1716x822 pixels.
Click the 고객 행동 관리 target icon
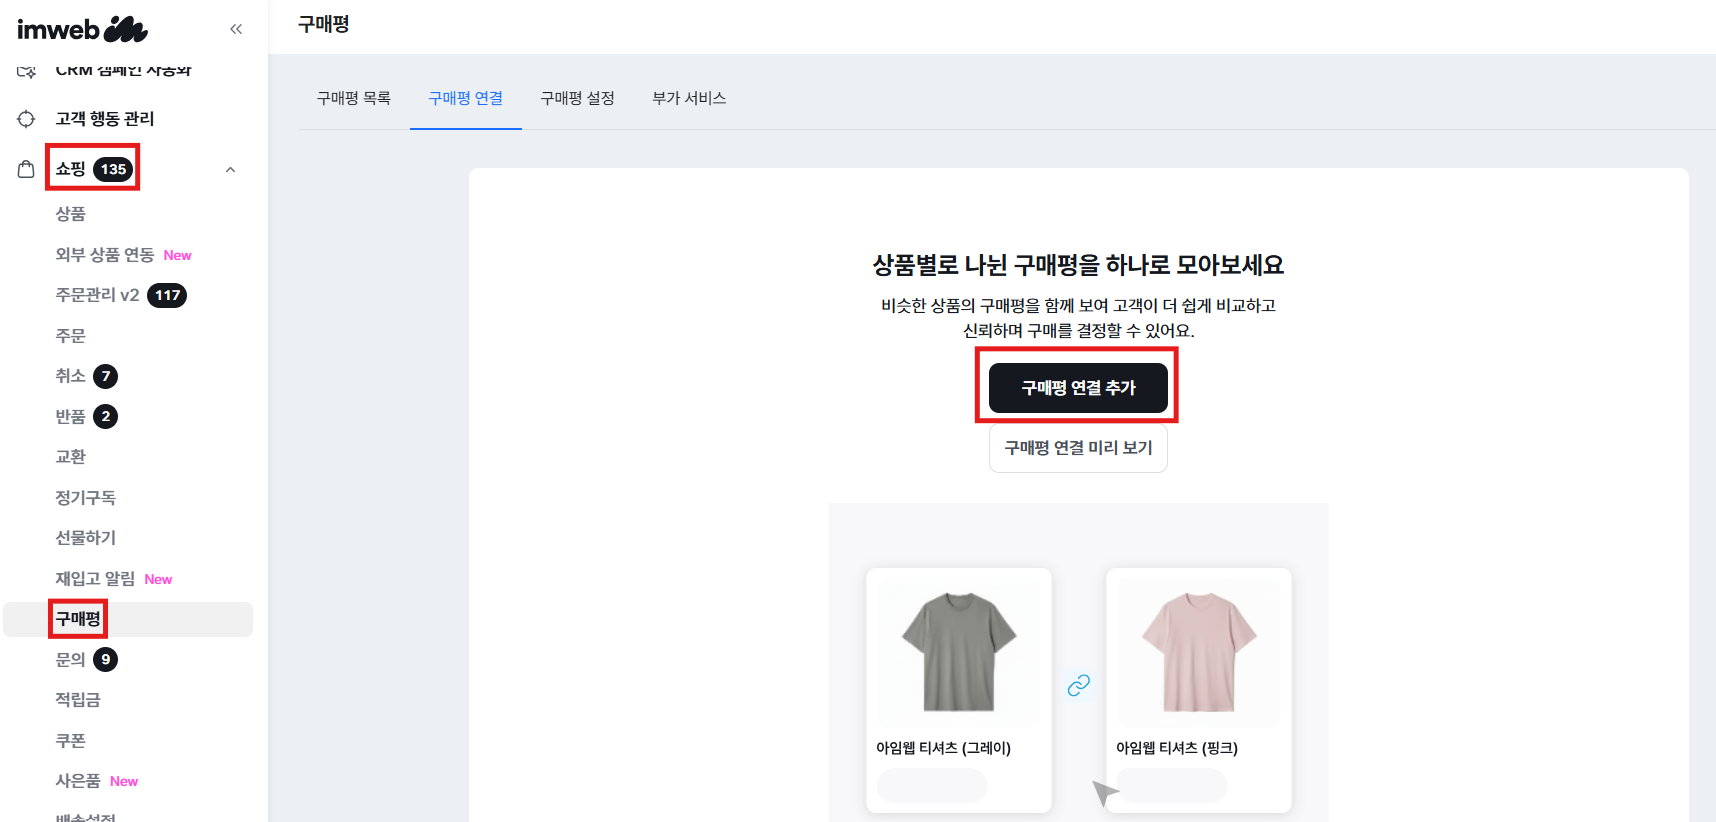(26, 119)
